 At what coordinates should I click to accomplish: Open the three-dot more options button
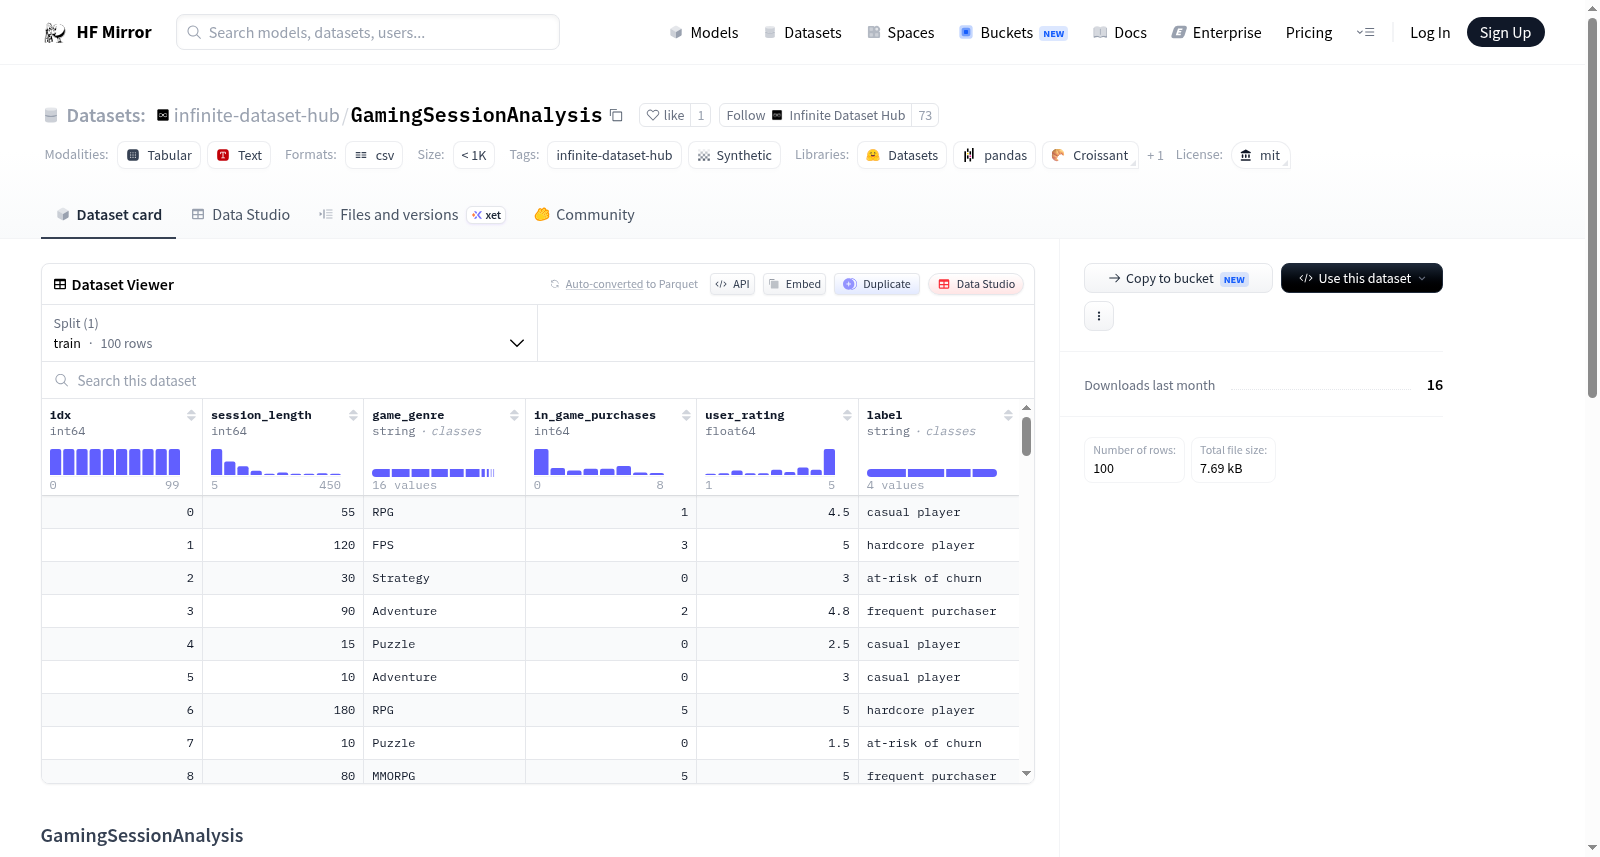1099,316
